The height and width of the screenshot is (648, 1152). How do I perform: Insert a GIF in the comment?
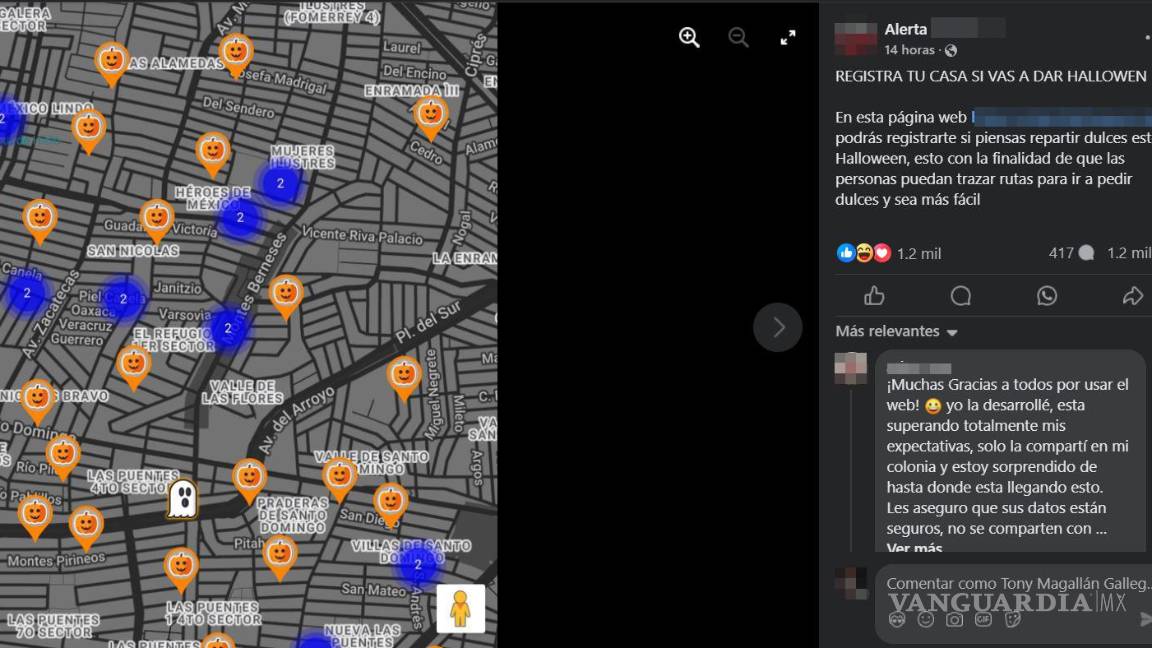(983, 620)
